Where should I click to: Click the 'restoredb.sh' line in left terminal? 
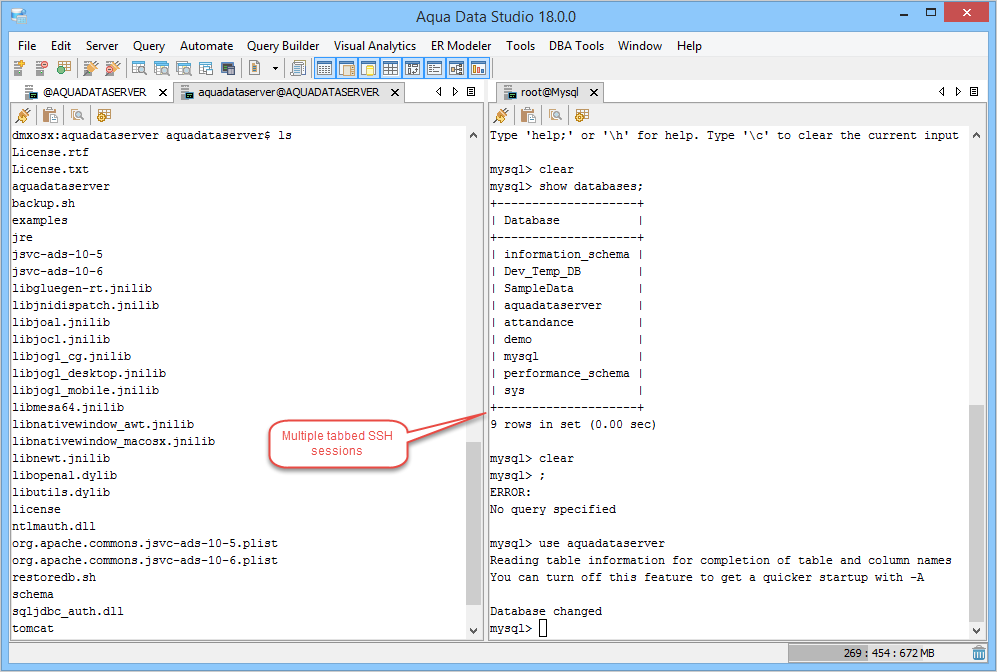pyautogui.click(x=54, y=577)
